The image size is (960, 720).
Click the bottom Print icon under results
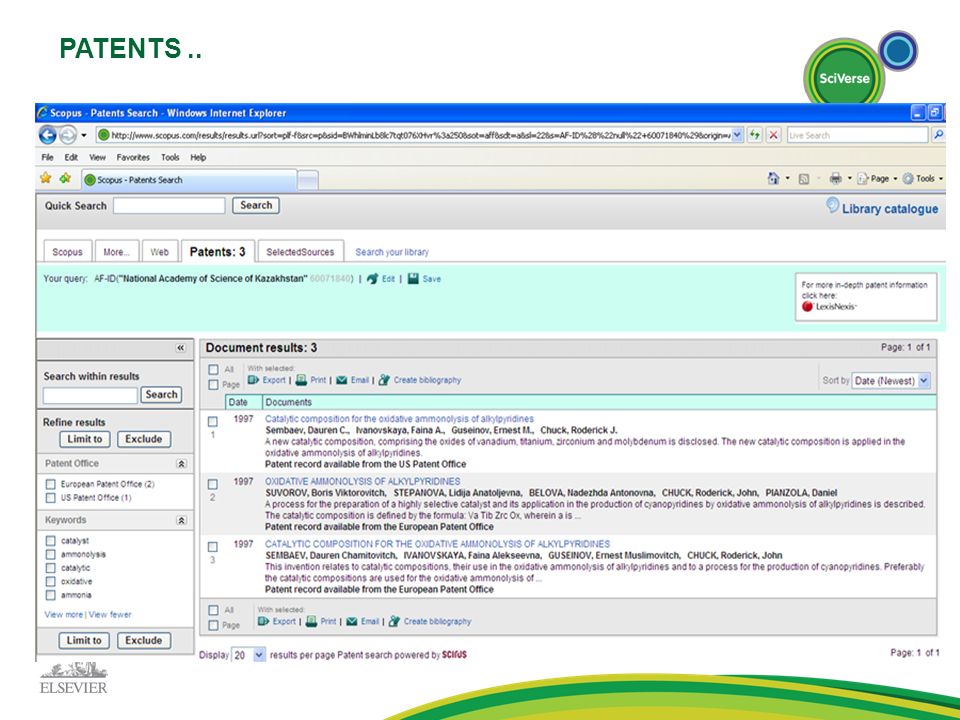pyautogui.click(x=311, y=621)
